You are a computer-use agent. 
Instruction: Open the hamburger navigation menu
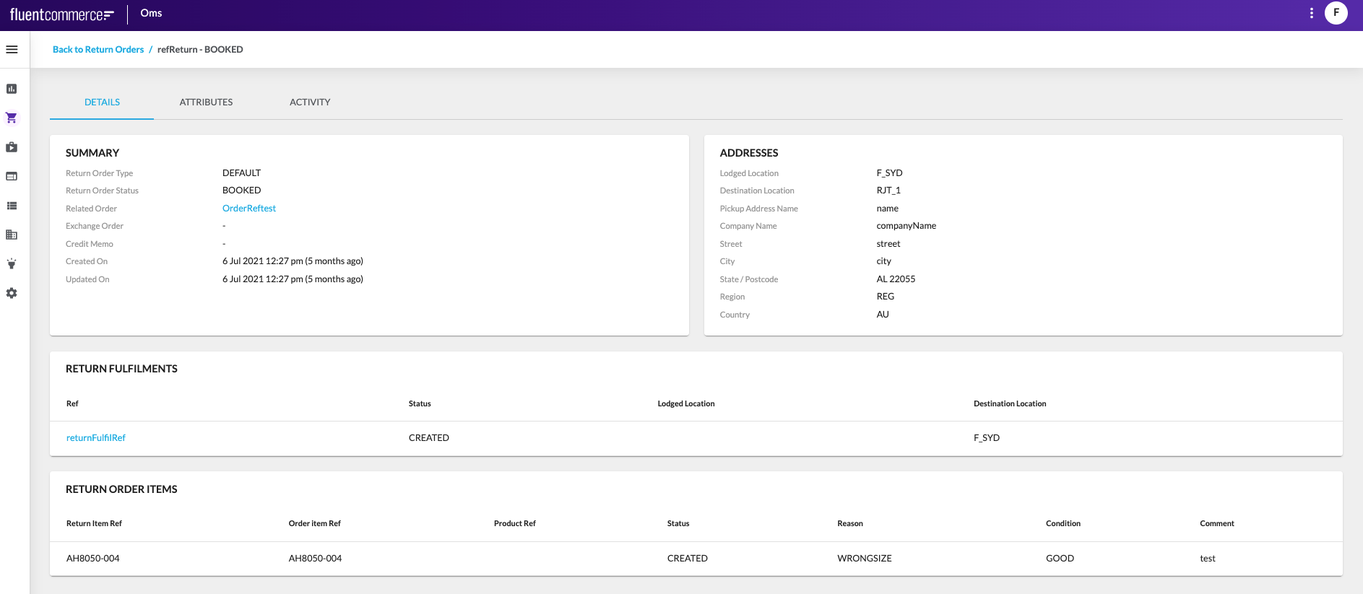pos(12,49)
